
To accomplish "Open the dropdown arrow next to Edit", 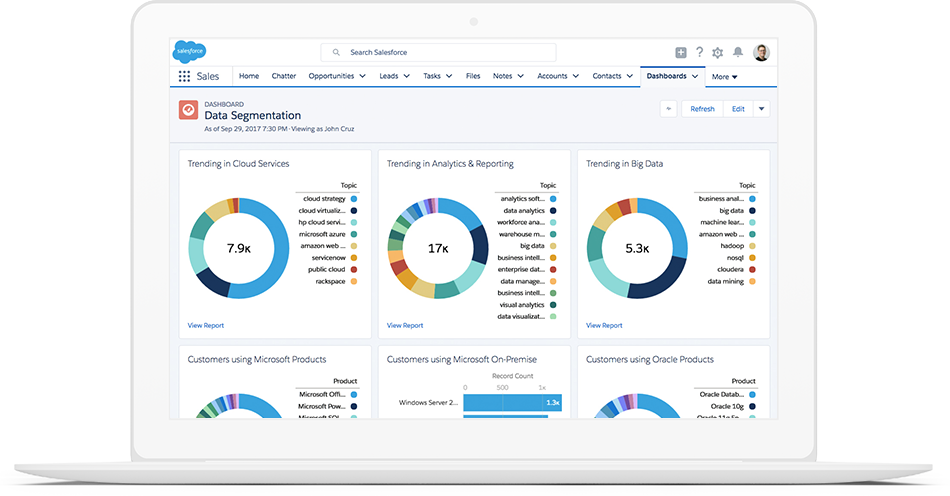I will coord(761,109).
